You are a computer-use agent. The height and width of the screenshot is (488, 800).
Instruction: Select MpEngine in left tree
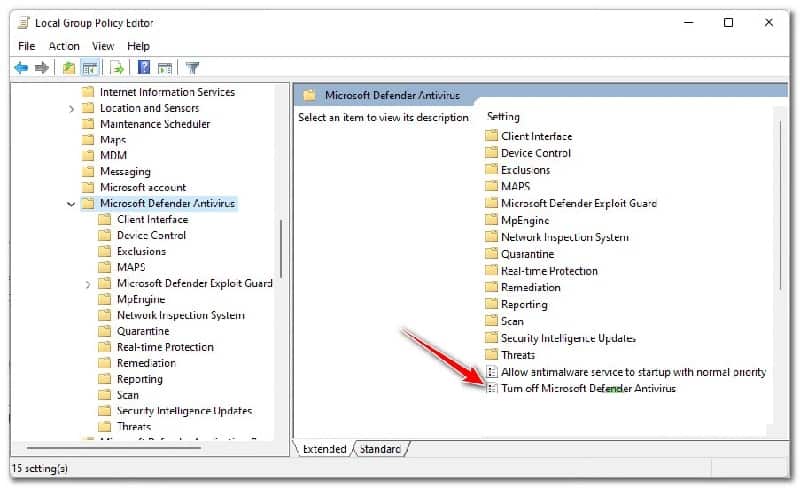click(x=141, y=299)
